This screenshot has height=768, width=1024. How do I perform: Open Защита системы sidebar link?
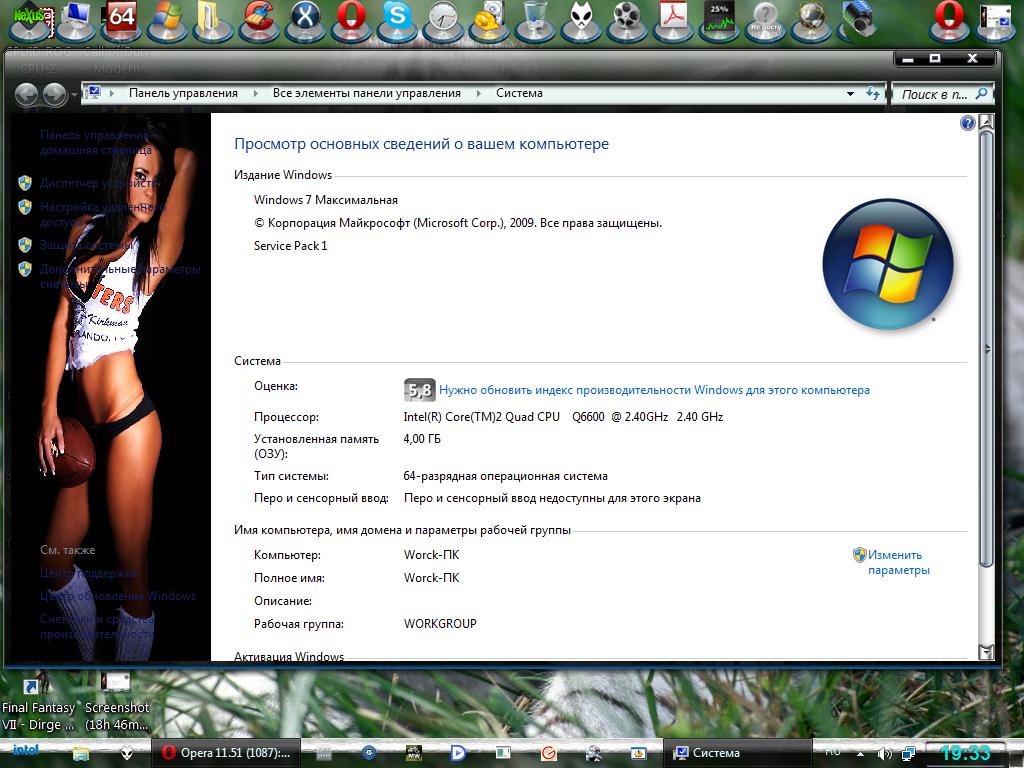coord(86,245)
